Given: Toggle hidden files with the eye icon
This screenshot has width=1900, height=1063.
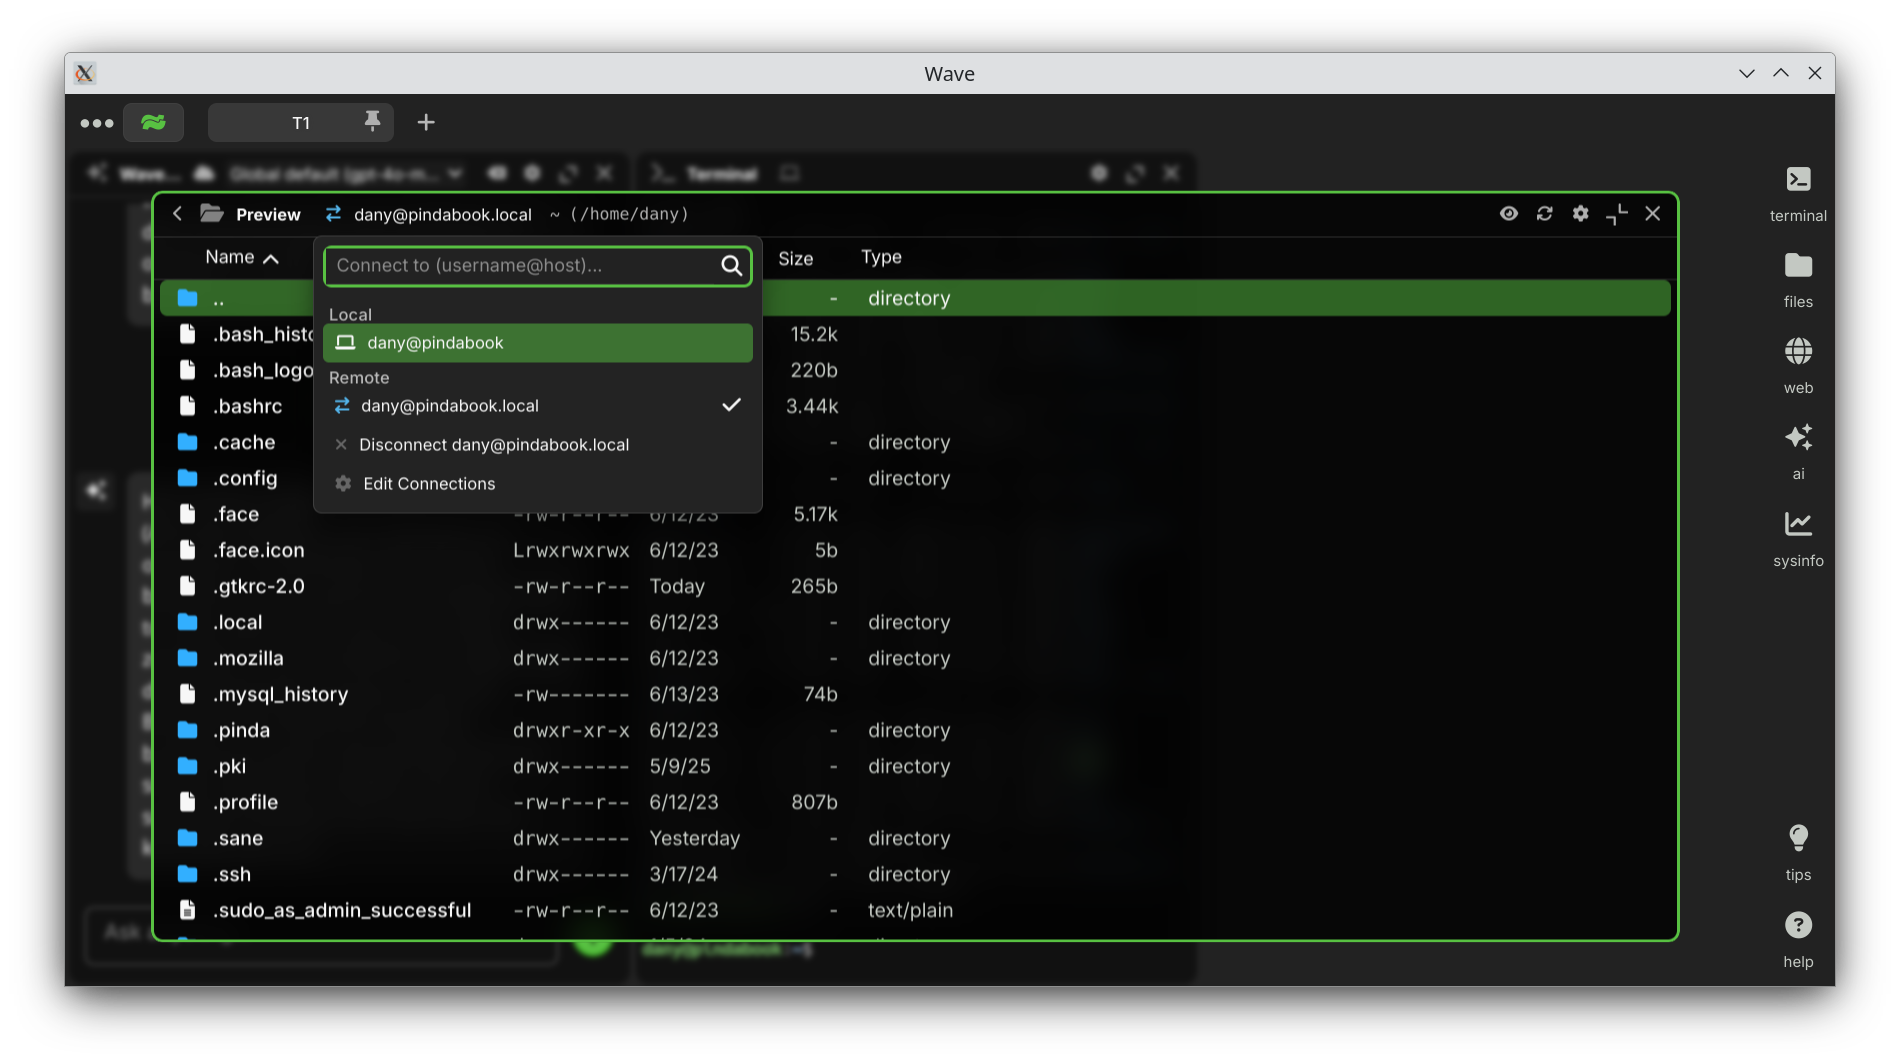Looking at the screenshot, I should 1508,213.
